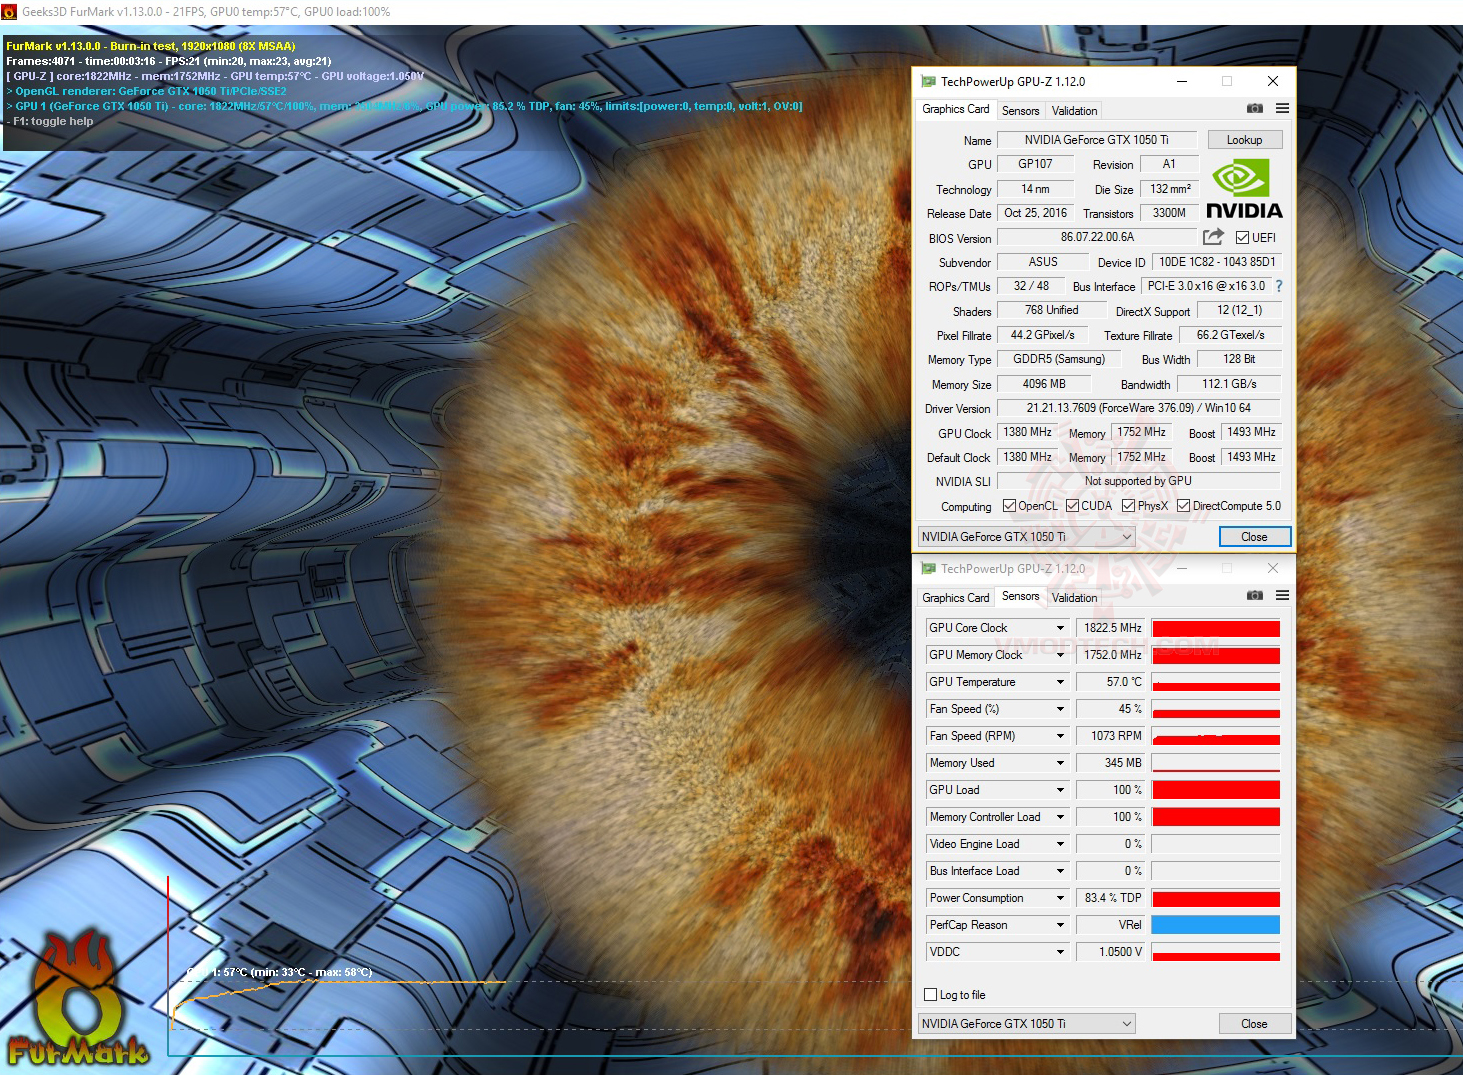Screen dimensions: 1463x1075
Task: Click the blue PerfCap Reason graph bar
Action: click(1216, 925)
